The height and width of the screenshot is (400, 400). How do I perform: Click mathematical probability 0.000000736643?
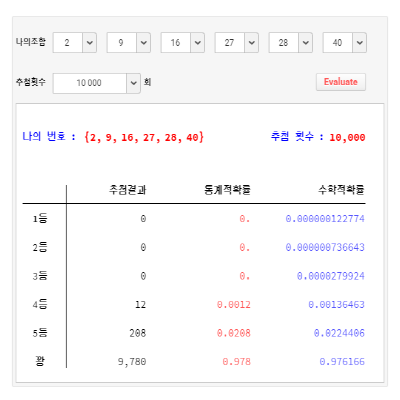[325, 248]
